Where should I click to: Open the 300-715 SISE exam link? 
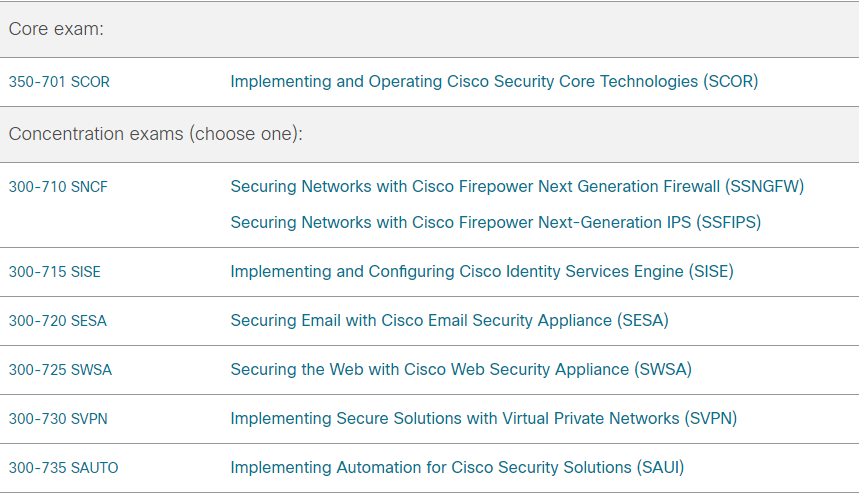pos(54,271)
